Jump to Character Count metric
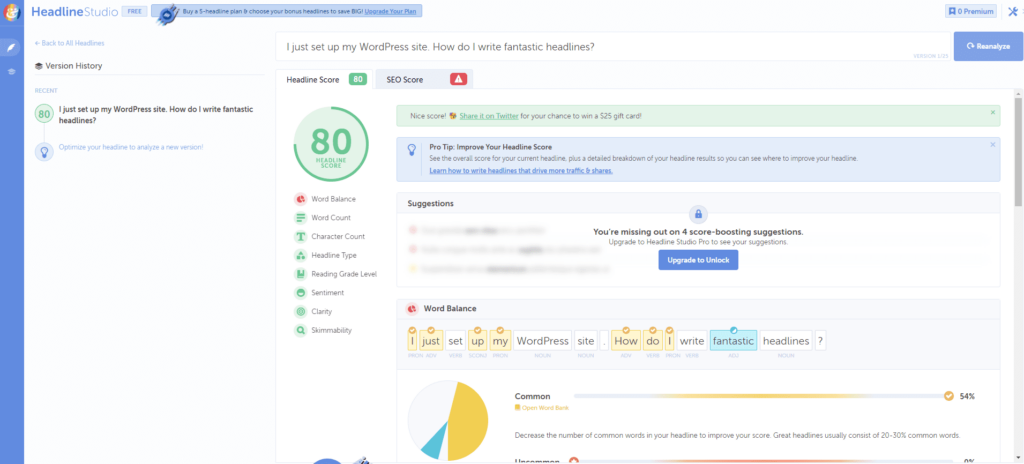1024x464 pixels. coord(330,237)
